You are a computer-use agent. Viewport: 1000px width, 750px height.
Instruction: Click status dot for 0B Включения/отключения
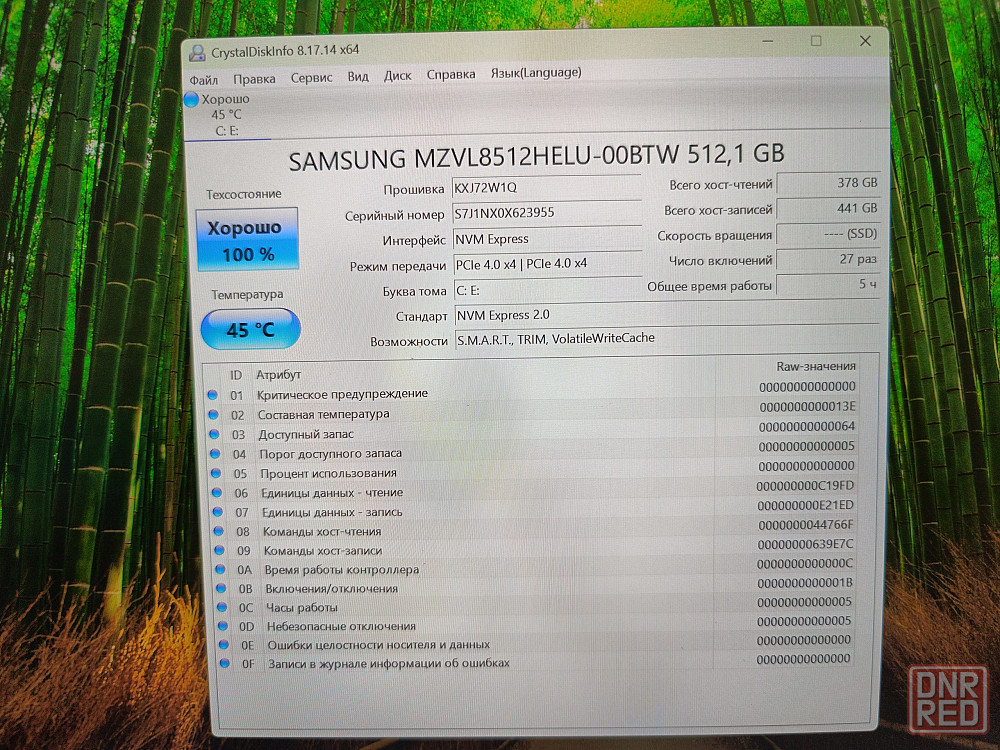click(221, 589)
